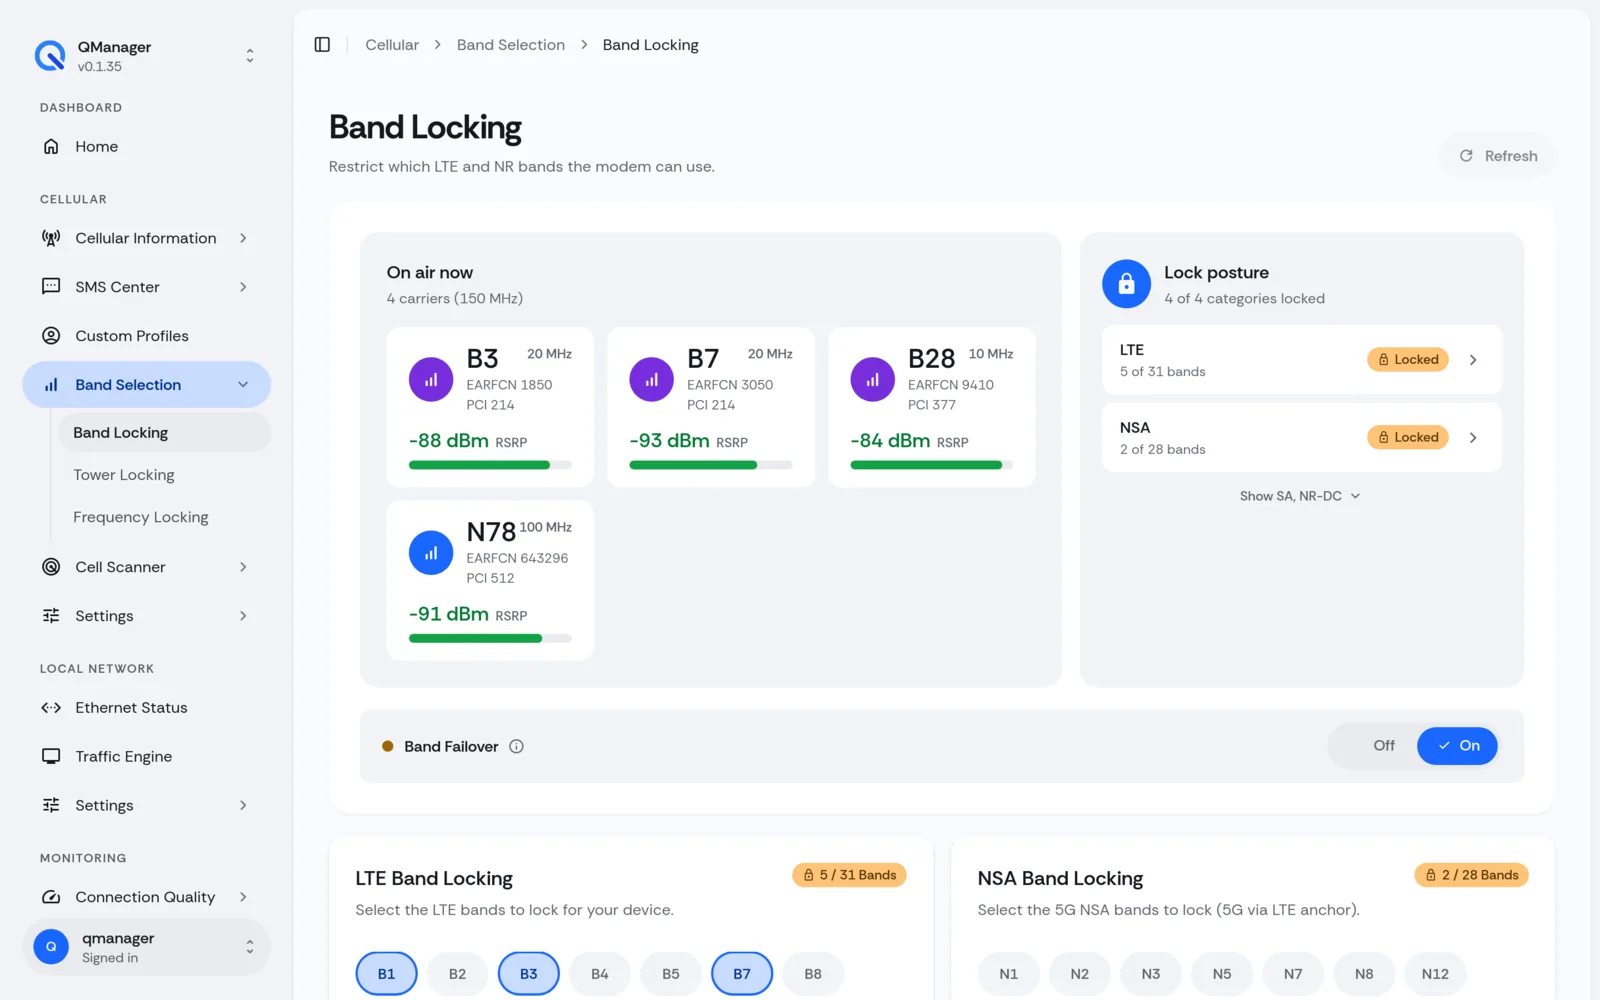Toggle LTE band B7 chip
The height and width of the screenshot is (1000, 1600).
click(741, 974)
